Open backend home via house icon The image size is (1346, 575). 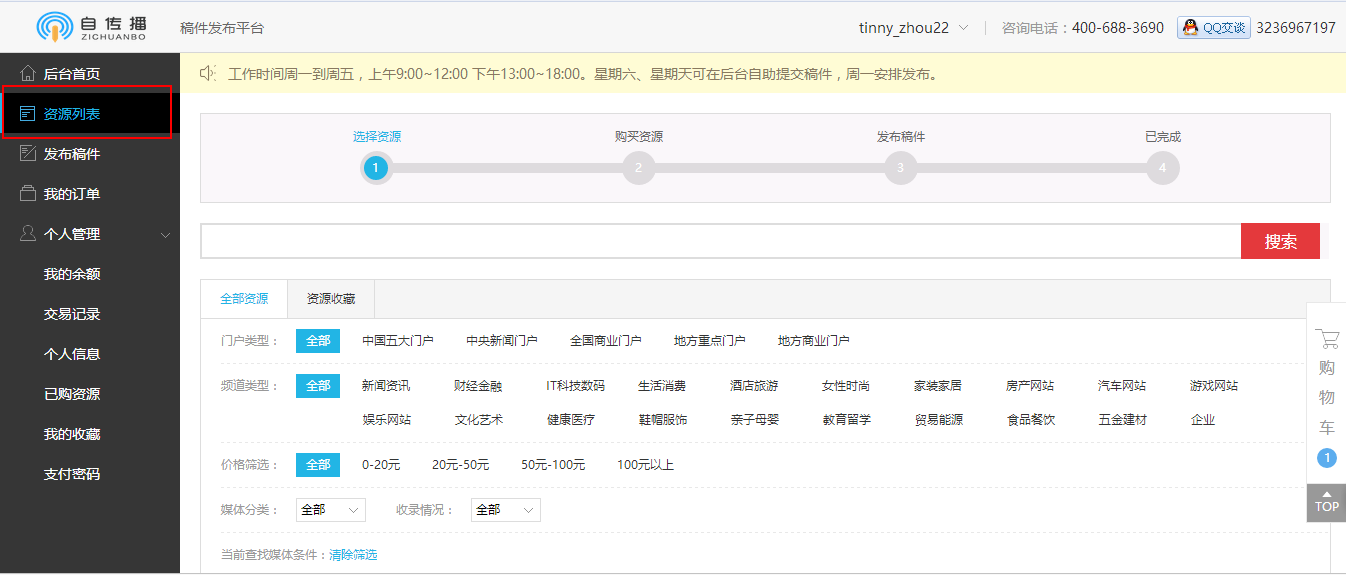click(28, 74)
